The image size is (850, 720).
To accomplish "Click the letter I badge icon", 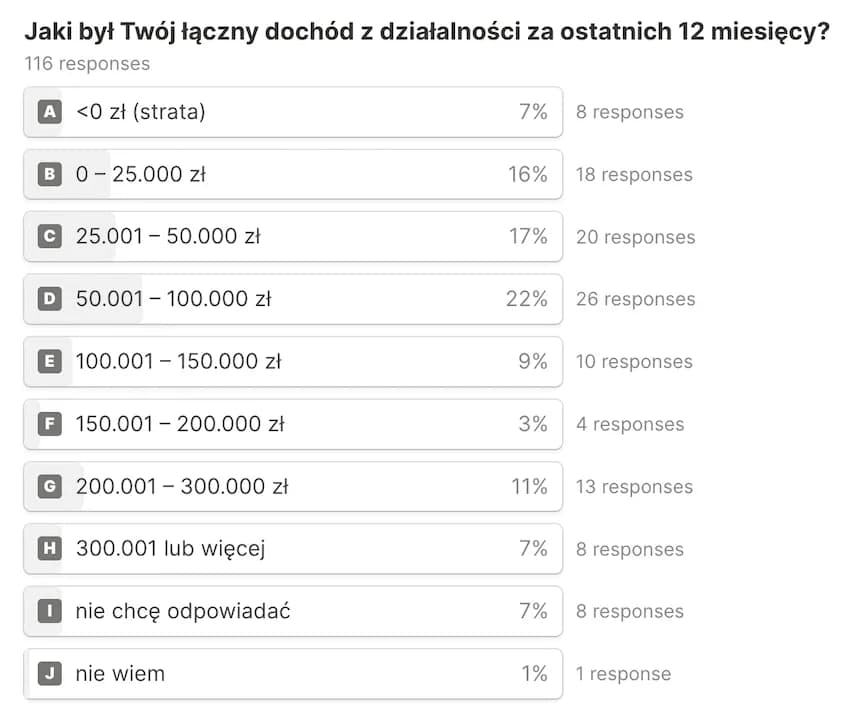I will coord(49,611).
